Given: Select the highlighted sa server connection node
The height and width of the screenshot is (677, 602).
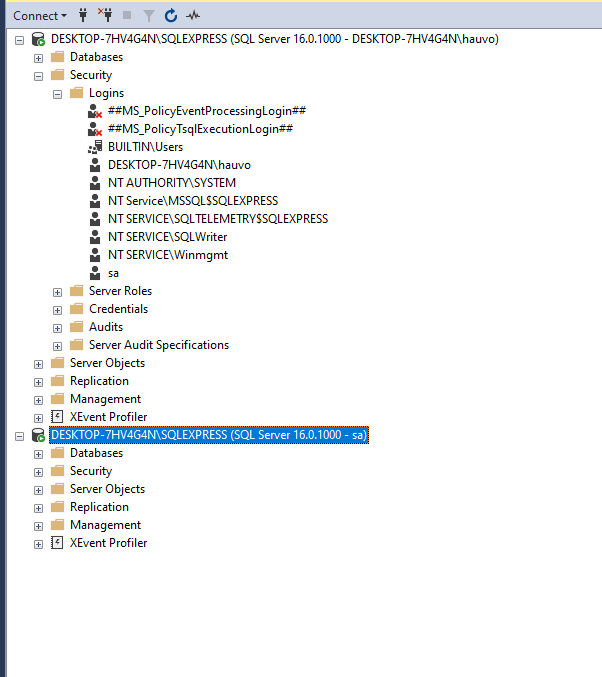Looking at the screenshot, I should tap(209, 435).
